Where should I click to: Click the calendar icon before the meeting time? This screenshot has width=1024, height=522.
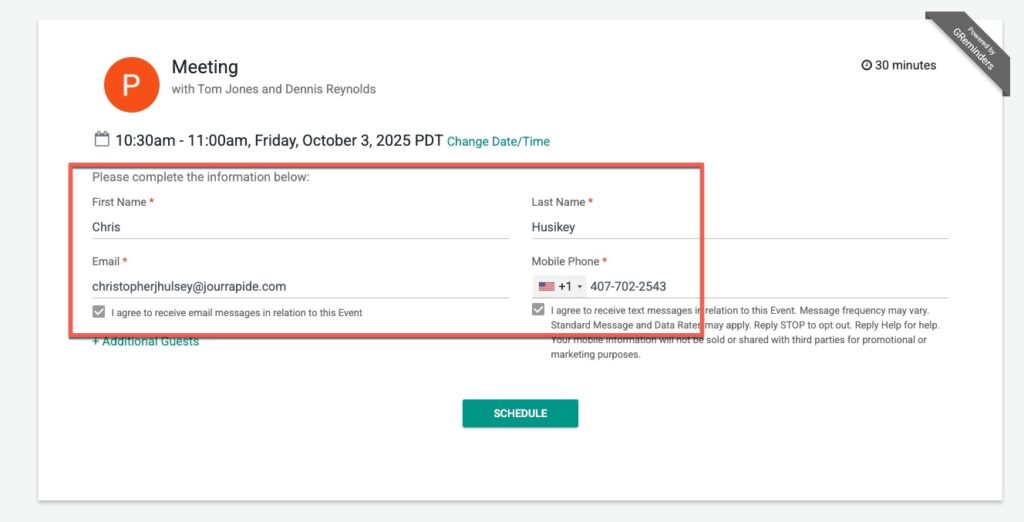(101, 139)
